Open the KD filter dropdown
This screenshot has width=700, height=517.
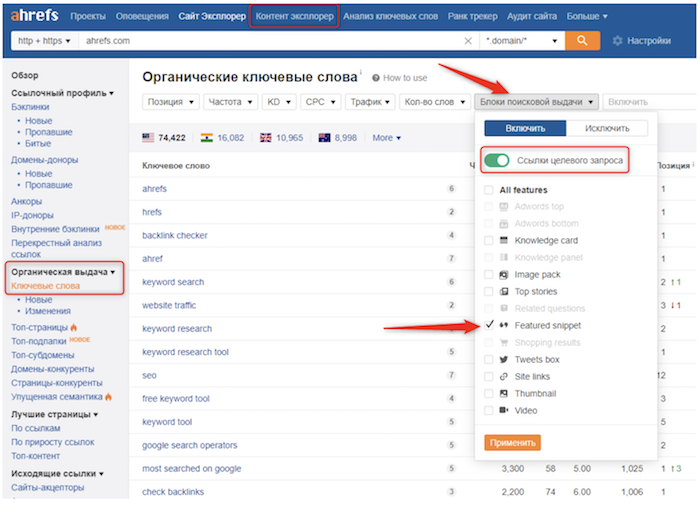coord(279,102)
